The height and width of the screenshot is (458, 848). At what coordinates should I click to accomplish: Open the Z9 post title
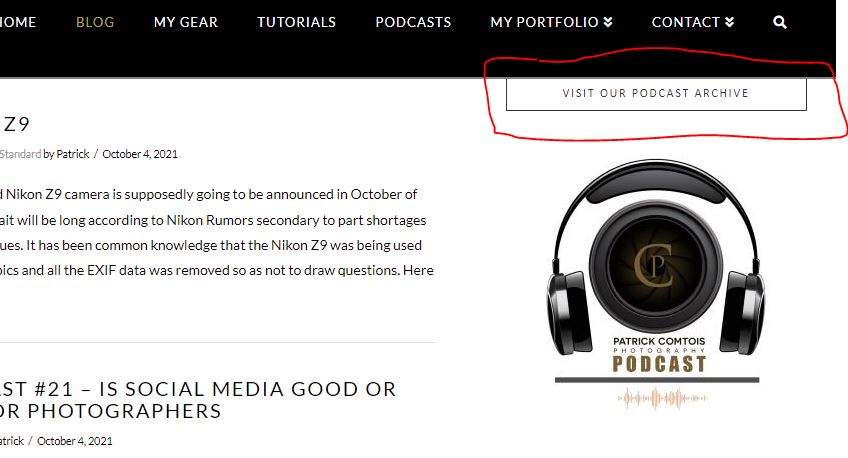[15, 124]
